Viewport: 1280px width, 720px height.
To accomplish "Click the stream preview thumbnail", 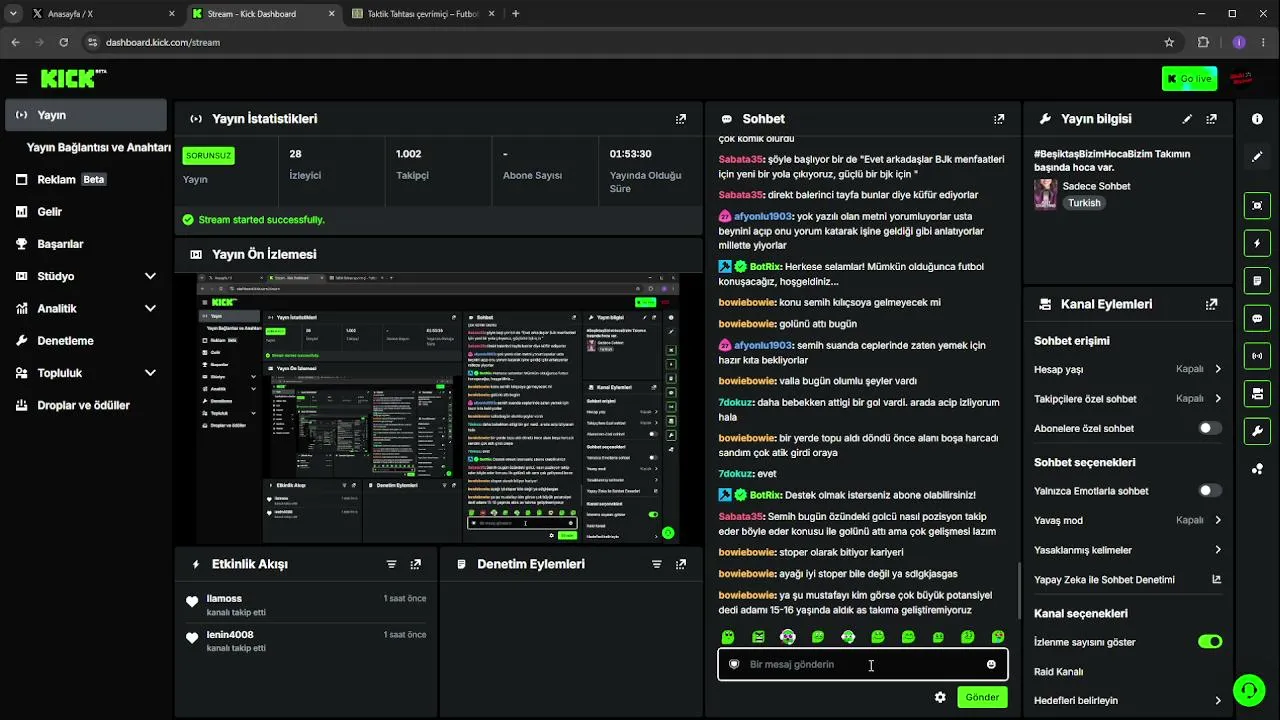I will [438, 408].
